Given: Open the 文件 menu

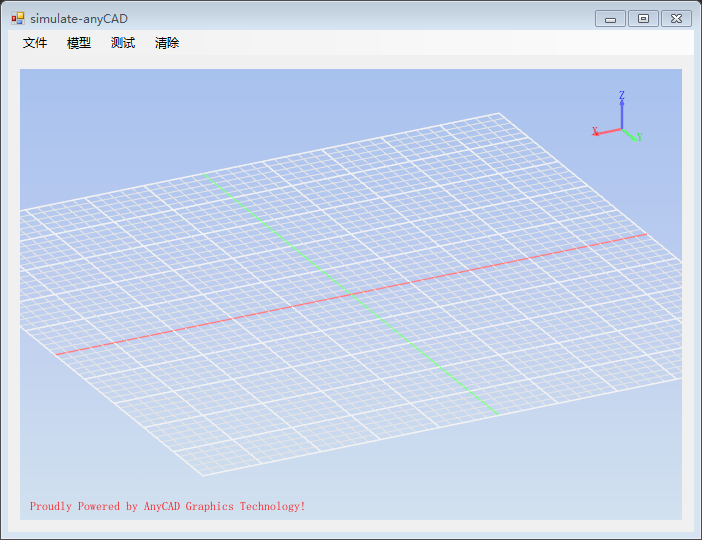Looking at the screenshot, I should (35, 43).
